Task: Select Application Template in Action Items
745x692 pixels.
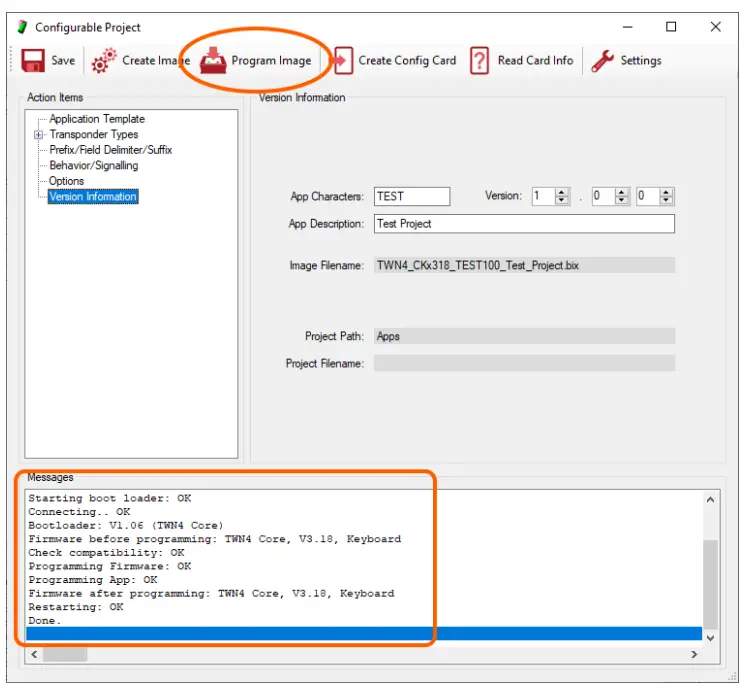Action: coord(97,119)
